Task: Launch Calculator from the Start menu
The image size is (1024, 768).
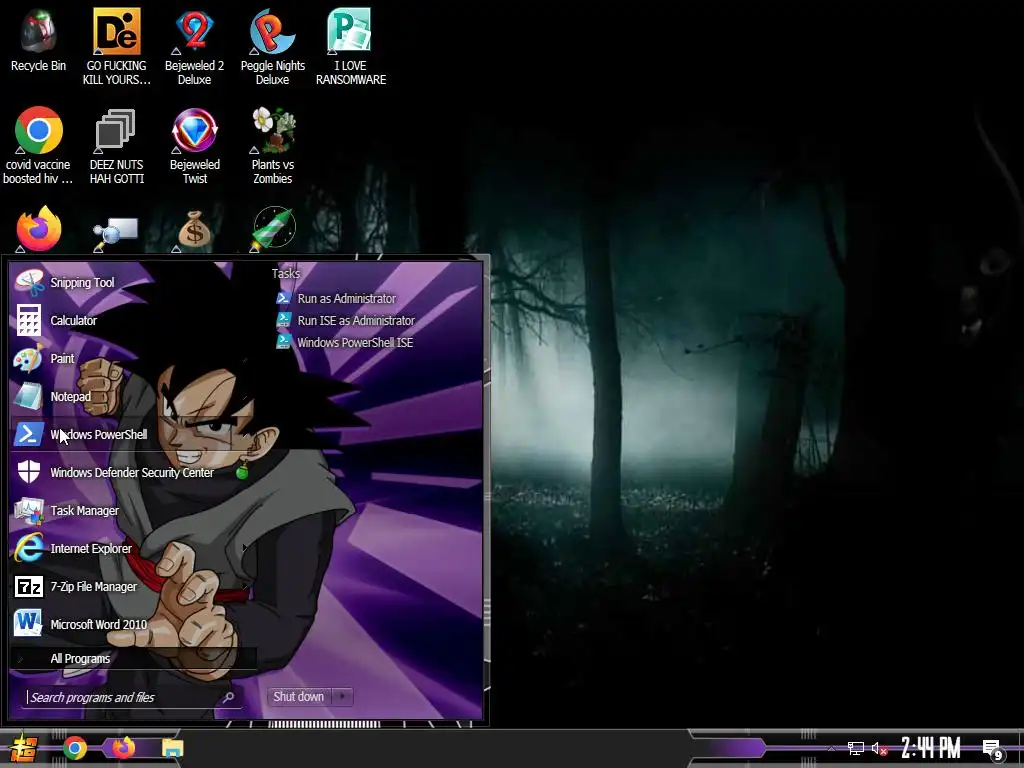Action: [x=133, y=320]
